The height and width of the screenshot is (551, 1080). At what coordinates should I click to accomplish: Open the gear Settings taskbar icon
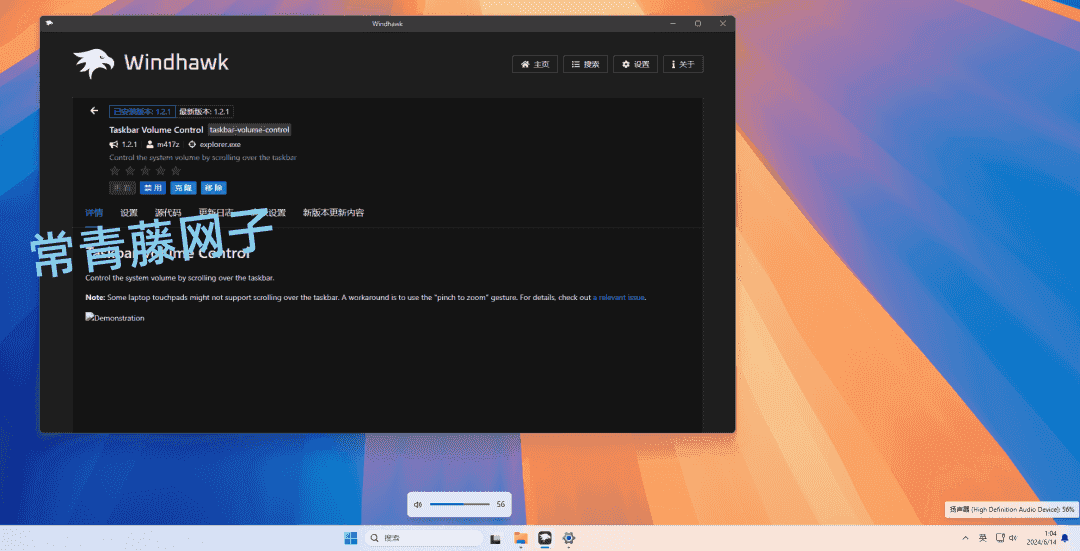tap(568, 538)
